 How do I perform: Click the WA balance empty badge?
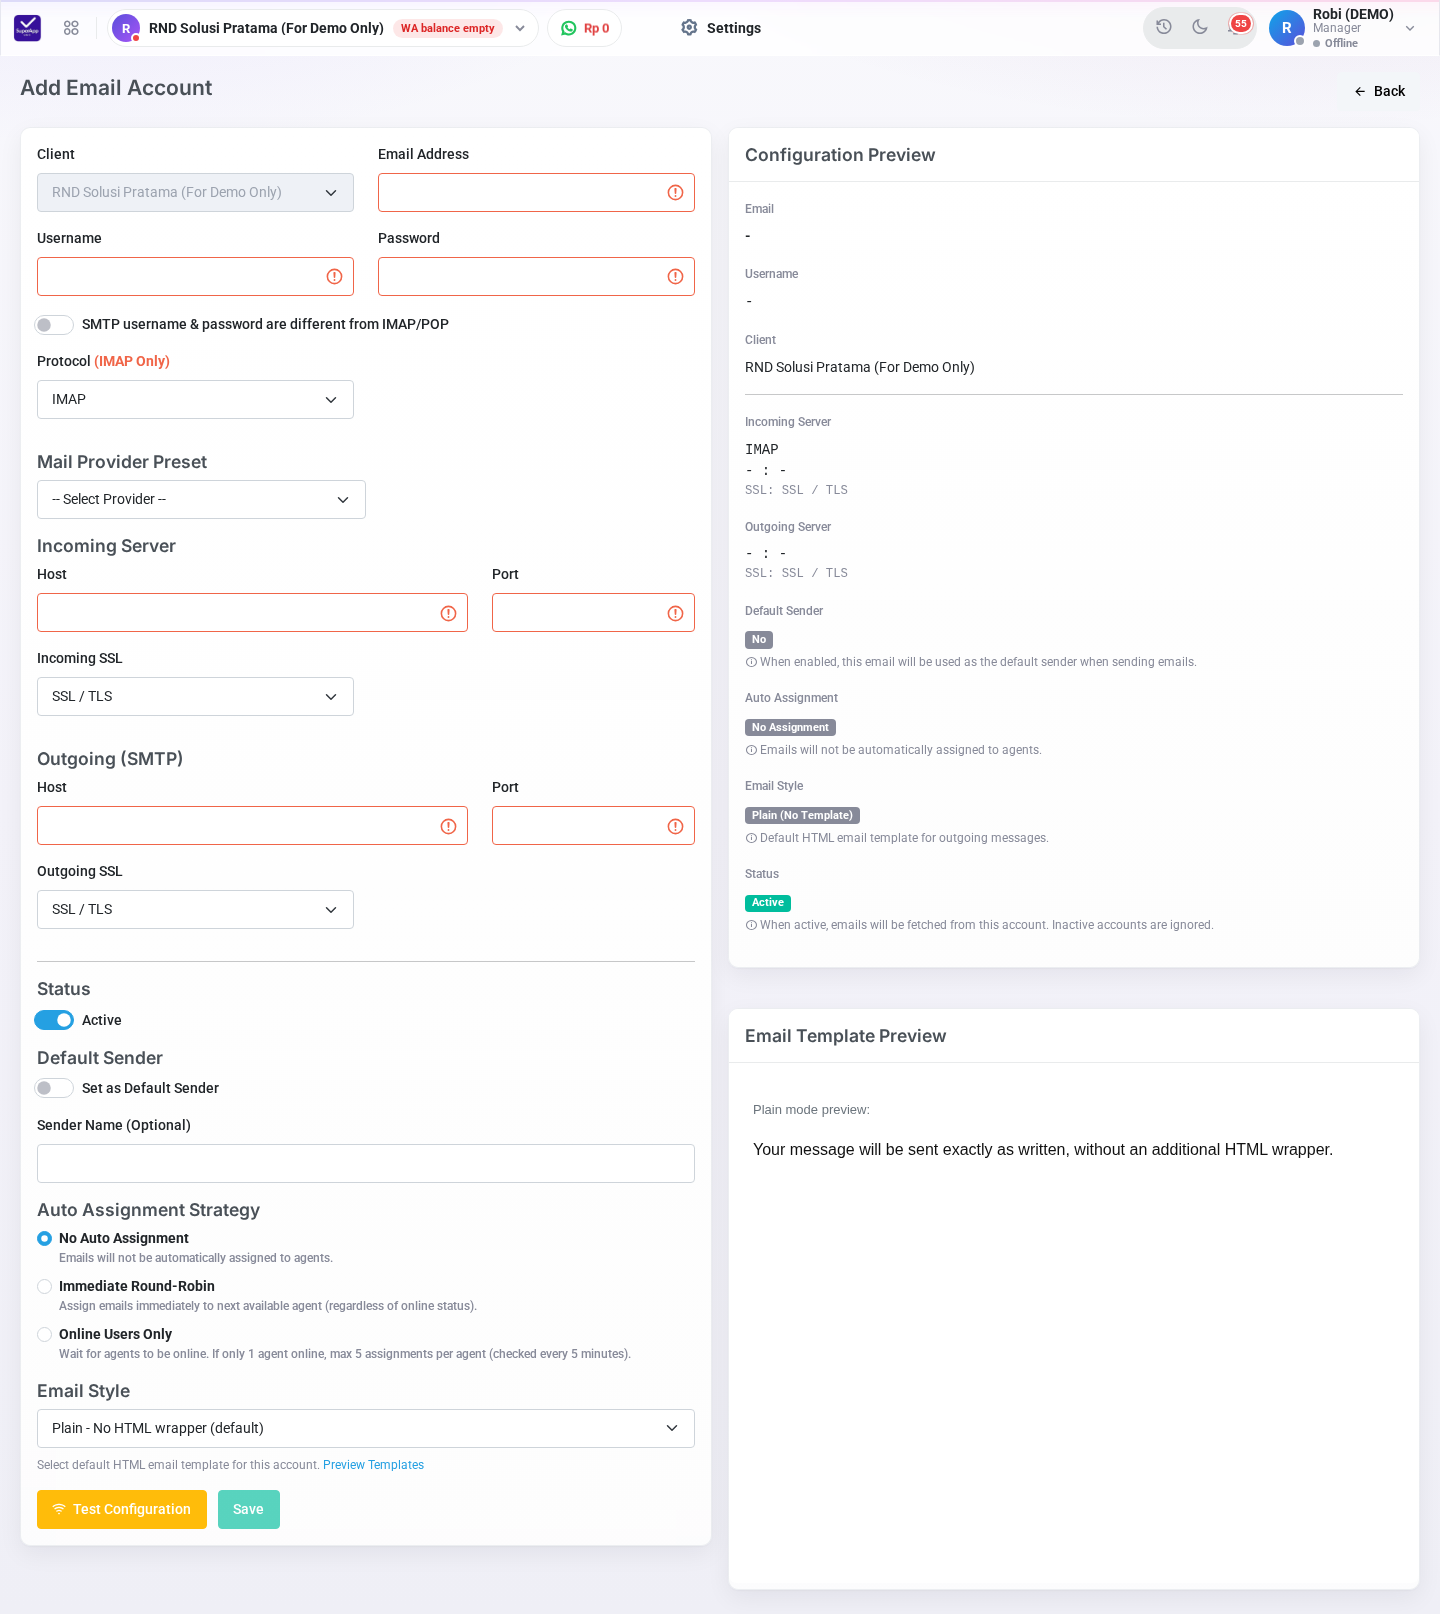coord(448,28)
